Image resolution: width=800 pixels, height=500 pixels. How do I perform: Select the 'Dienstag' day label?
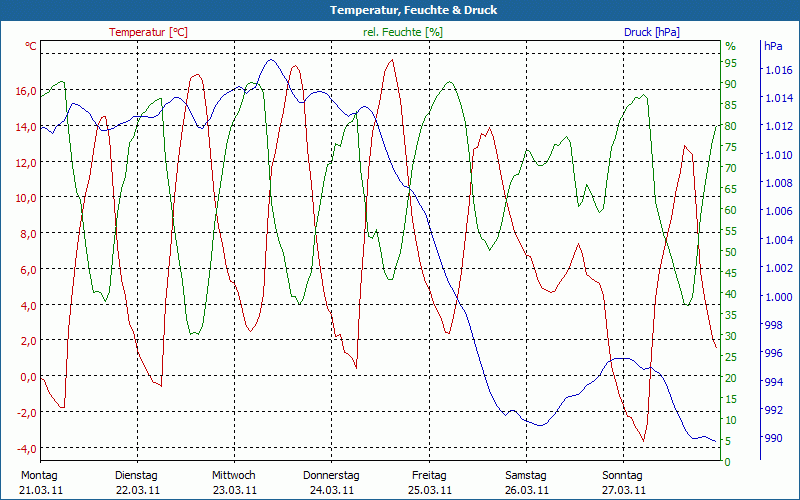(x=136, y=475)
